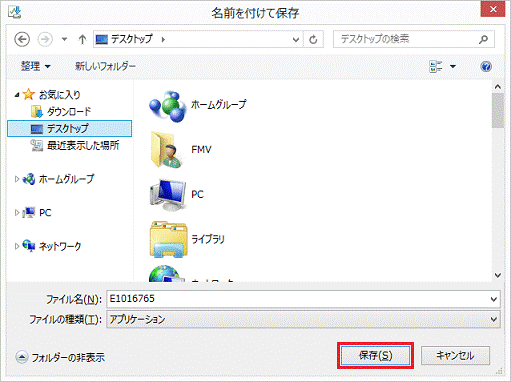The height and width of the screenshot is (382, 511).
Task: Click 保存(S) button
Action: (375, 356)
